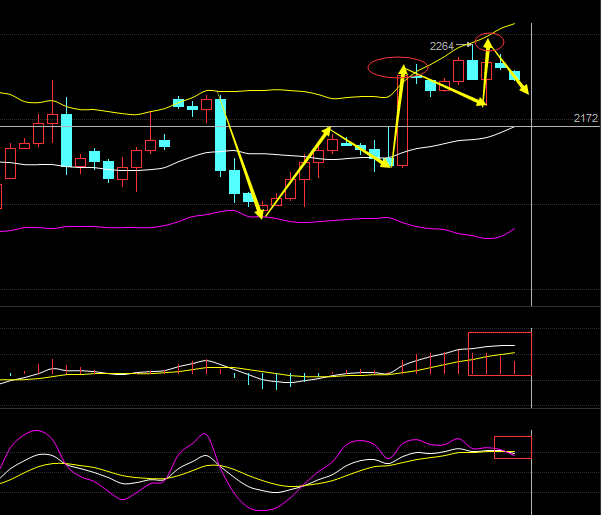Select the big cyan candle where the first arrow starts
601x515 pixels.
[x=221, y=134]
